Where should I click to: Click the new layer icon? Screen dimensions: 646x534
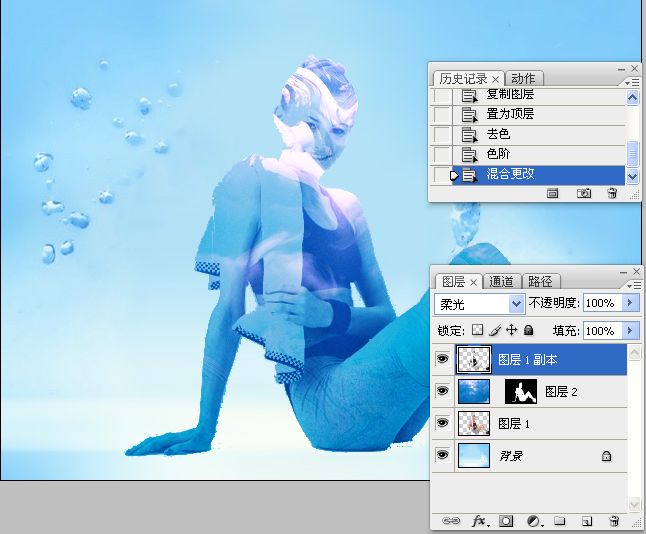click(587, 521)
